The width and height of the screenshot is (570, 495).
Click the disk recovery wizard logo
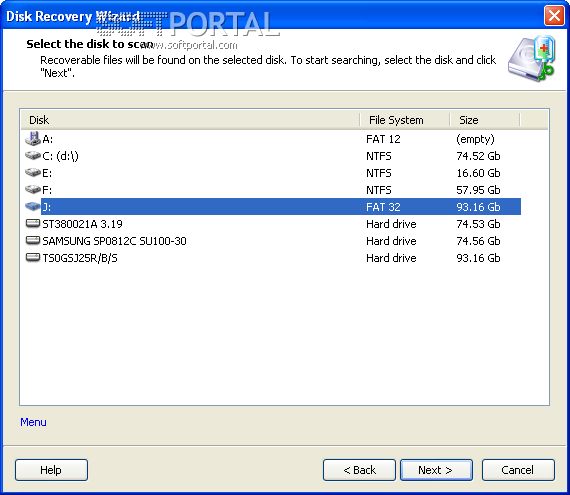pos(531,58)
